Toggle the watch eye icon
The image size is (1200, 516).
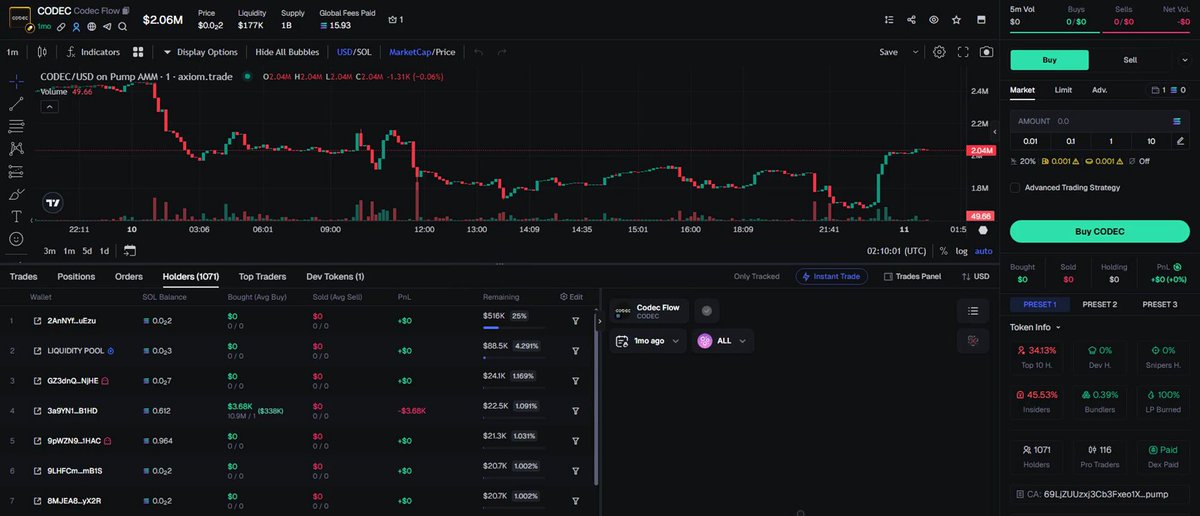click(934, 19)
